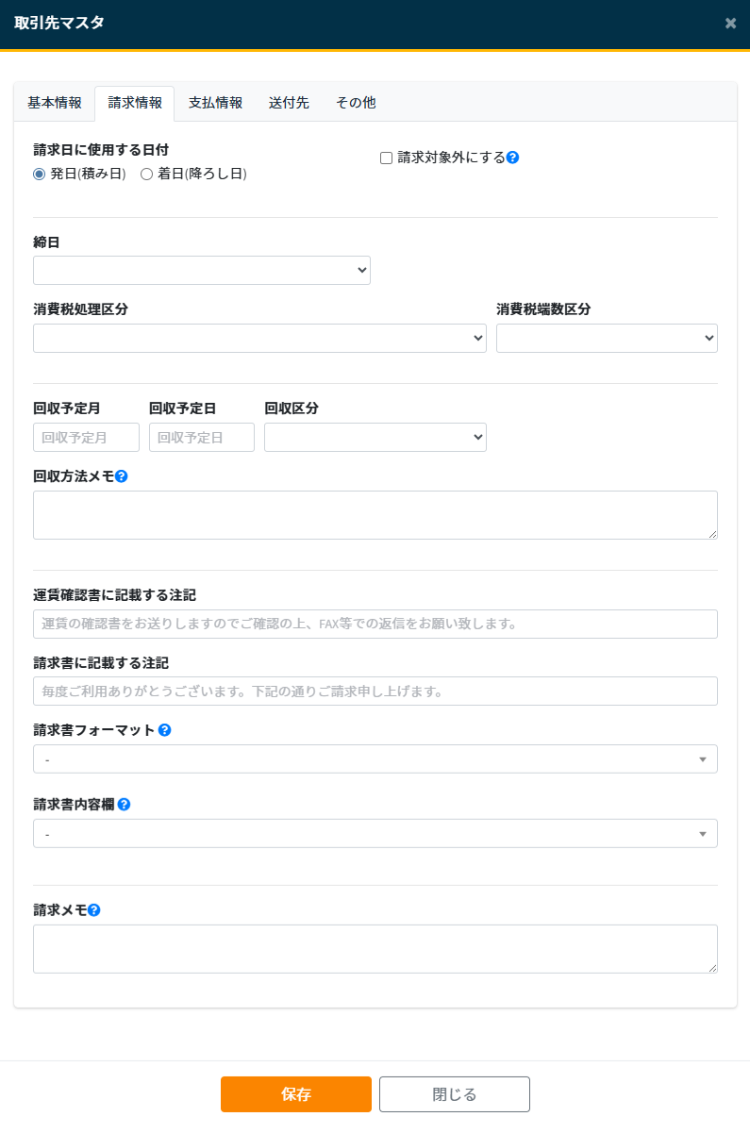Focus the 回収予定月 input field
Screen dimensions: 750x1121
click(x=86, y=437)
